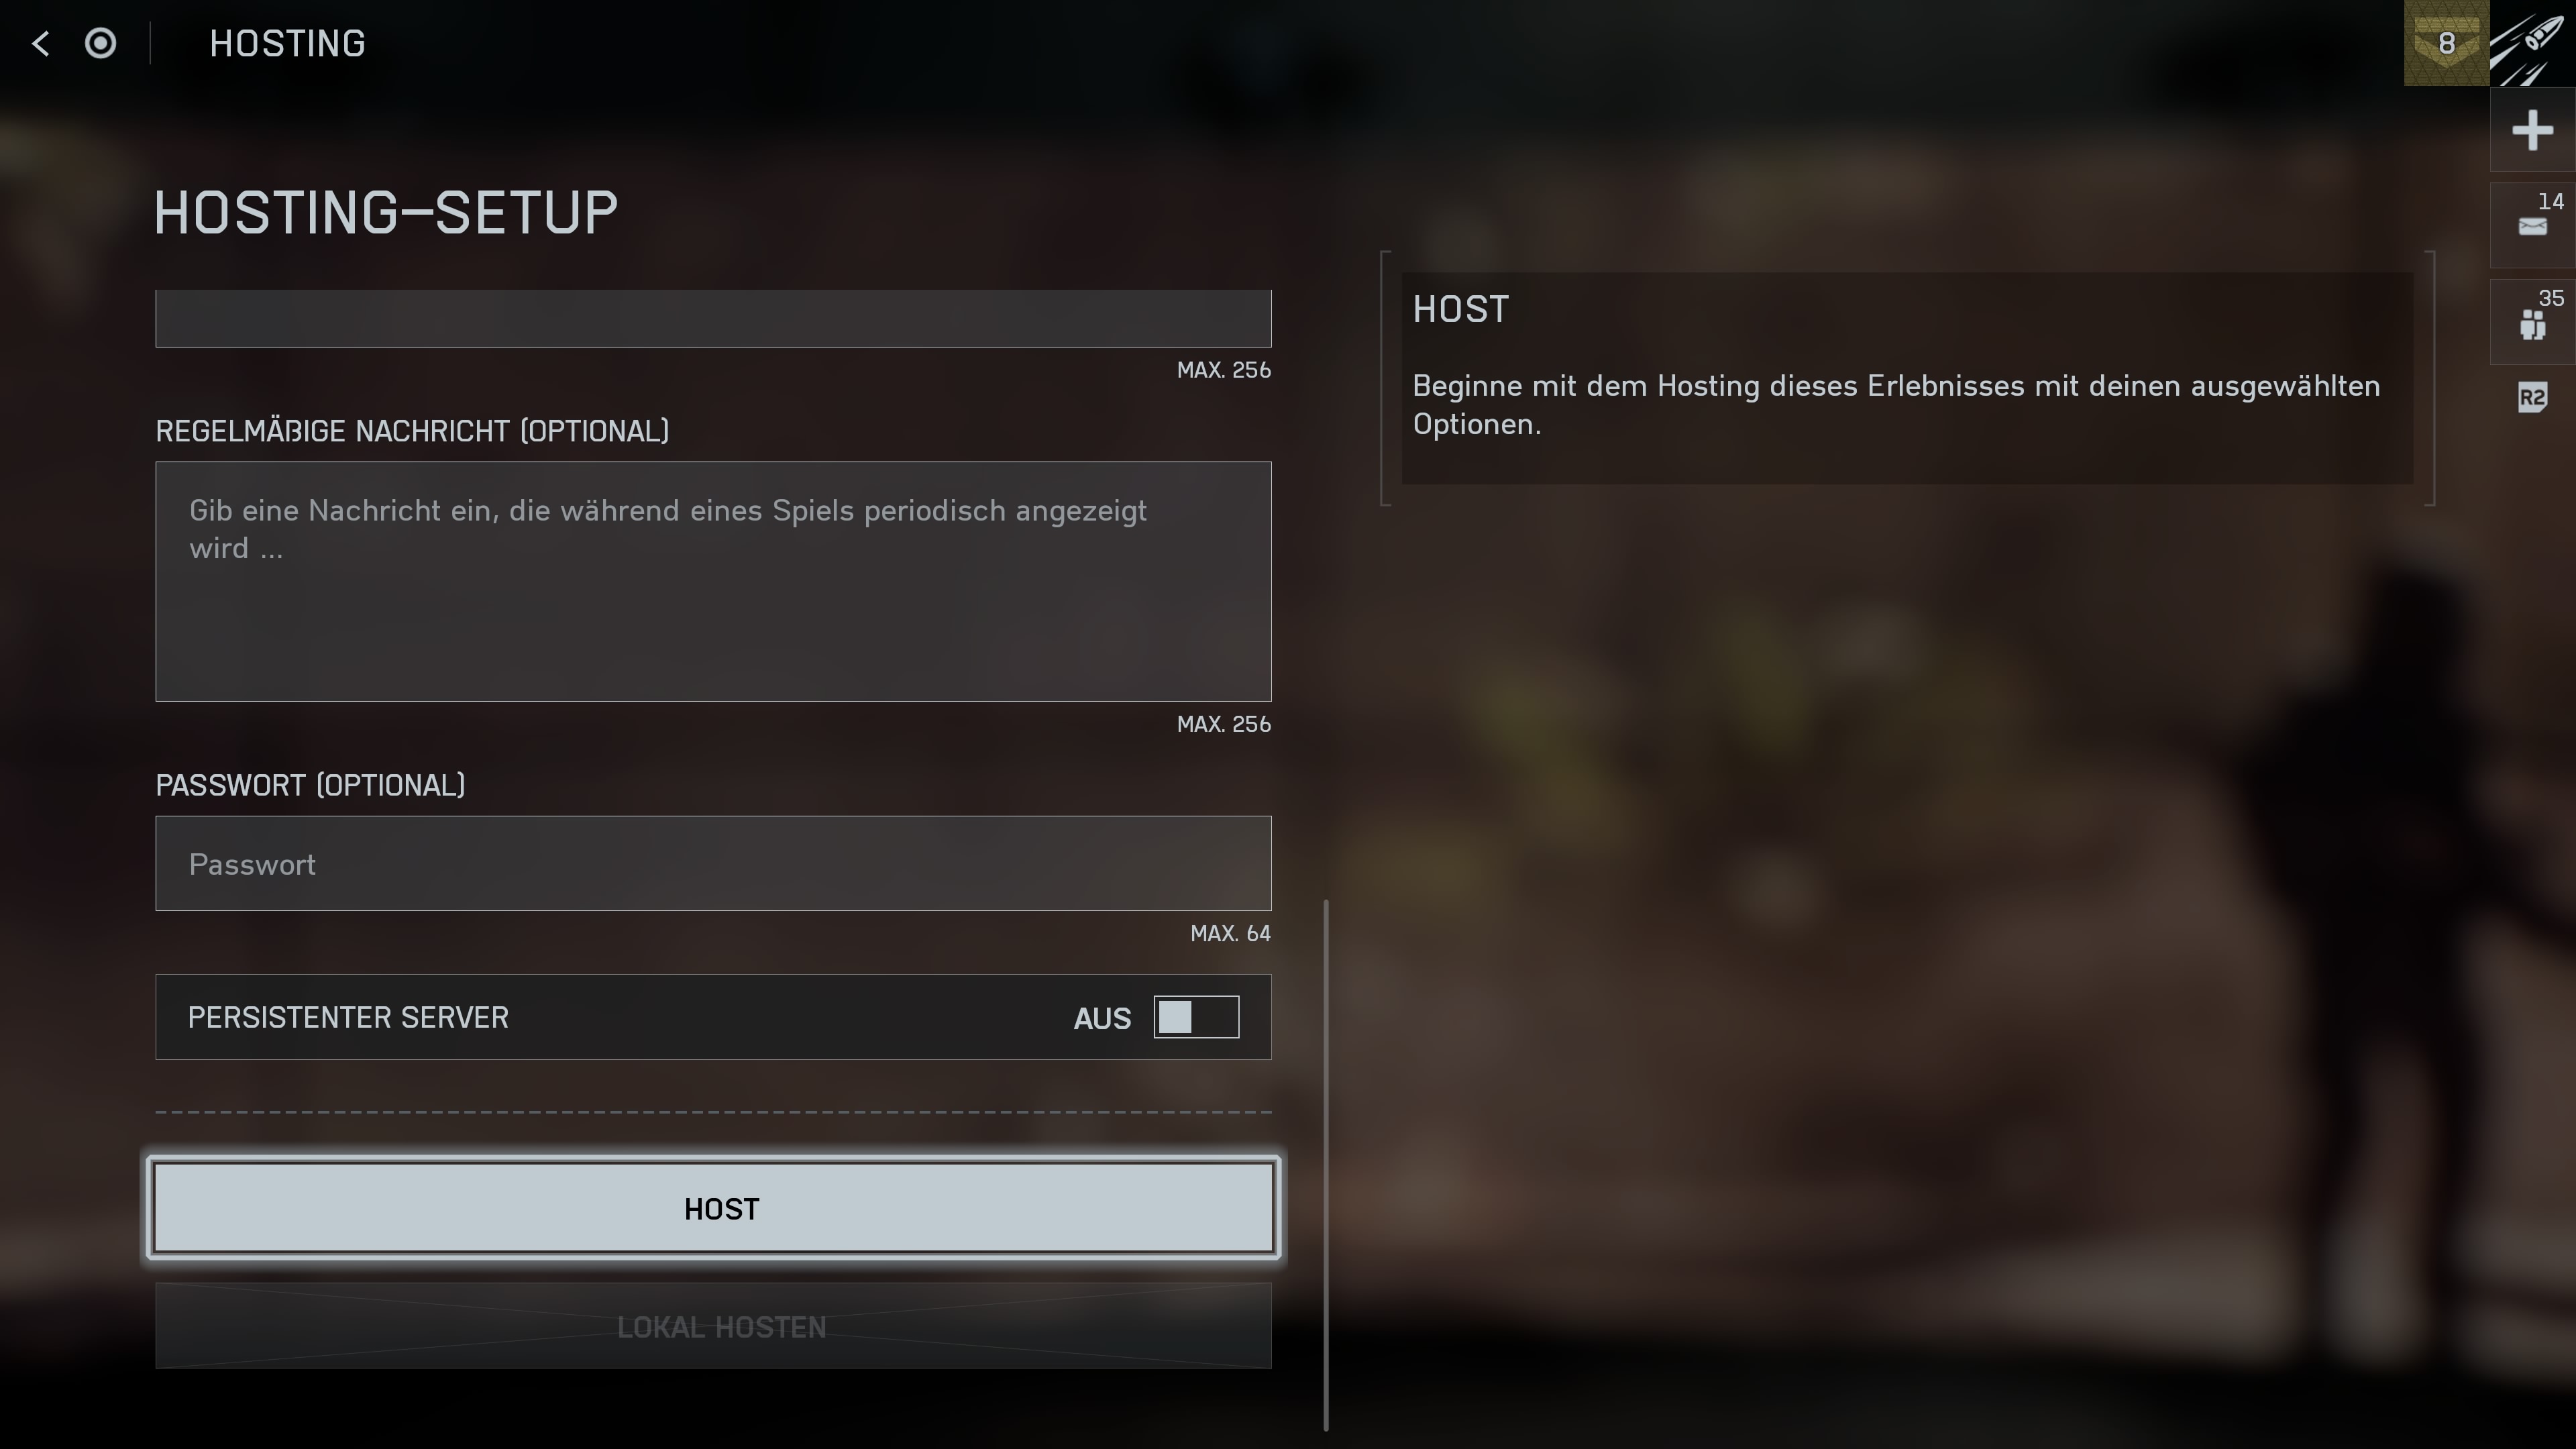Toggle the Persistenter Server switch
The image size is (2576, 1449).
[1196, 1017]
